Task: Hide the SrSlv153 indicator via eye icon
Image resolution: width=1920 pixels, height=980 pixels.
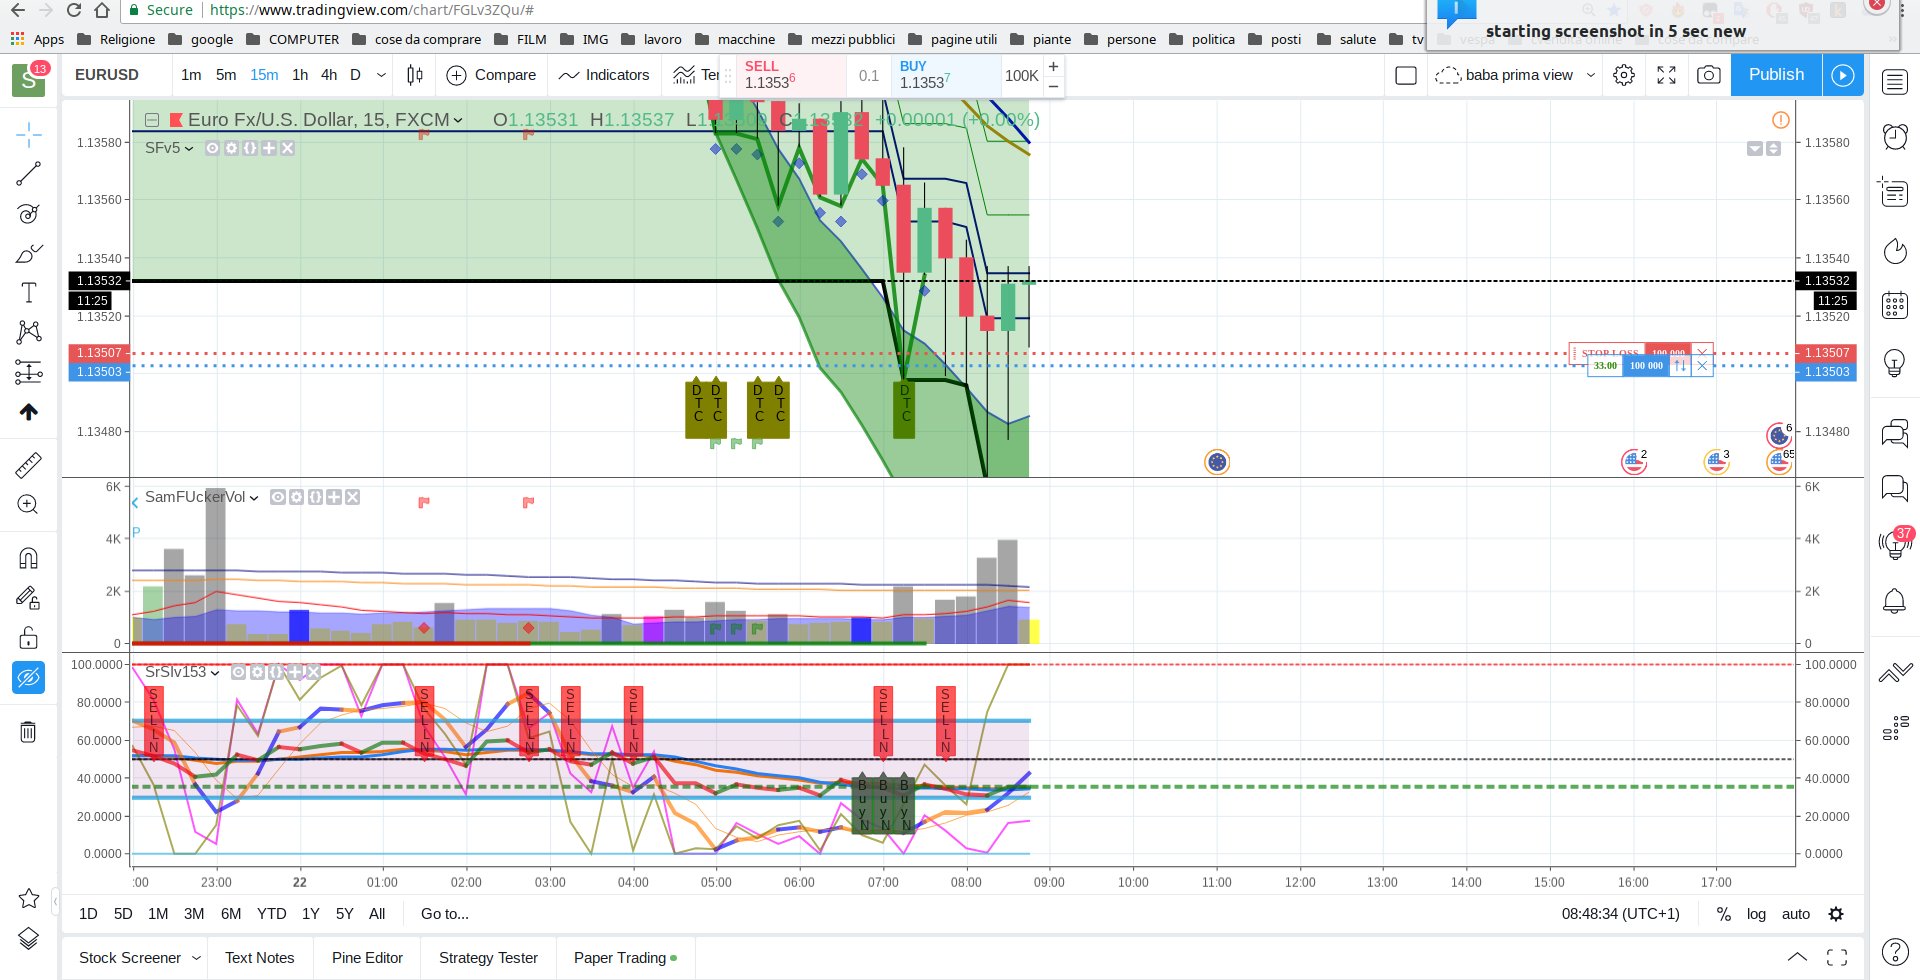Action: [x=239, y=672]
